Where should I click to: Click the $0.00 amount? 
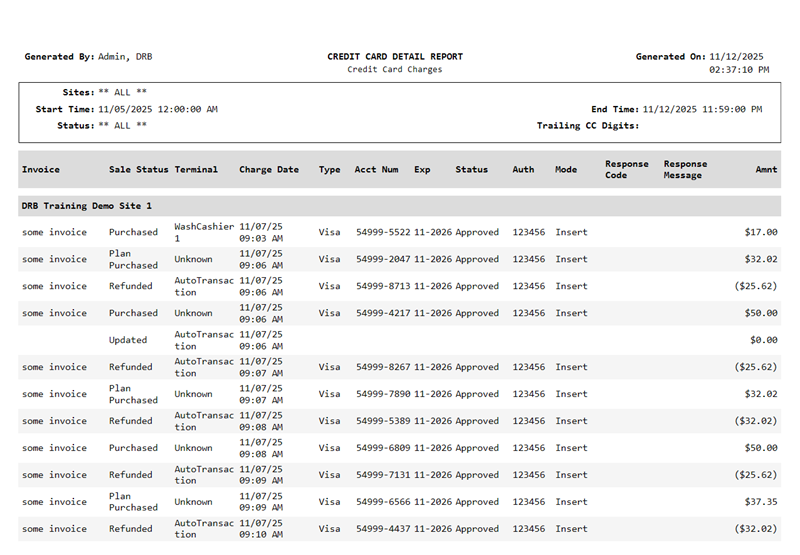click(x=763, y=340)
